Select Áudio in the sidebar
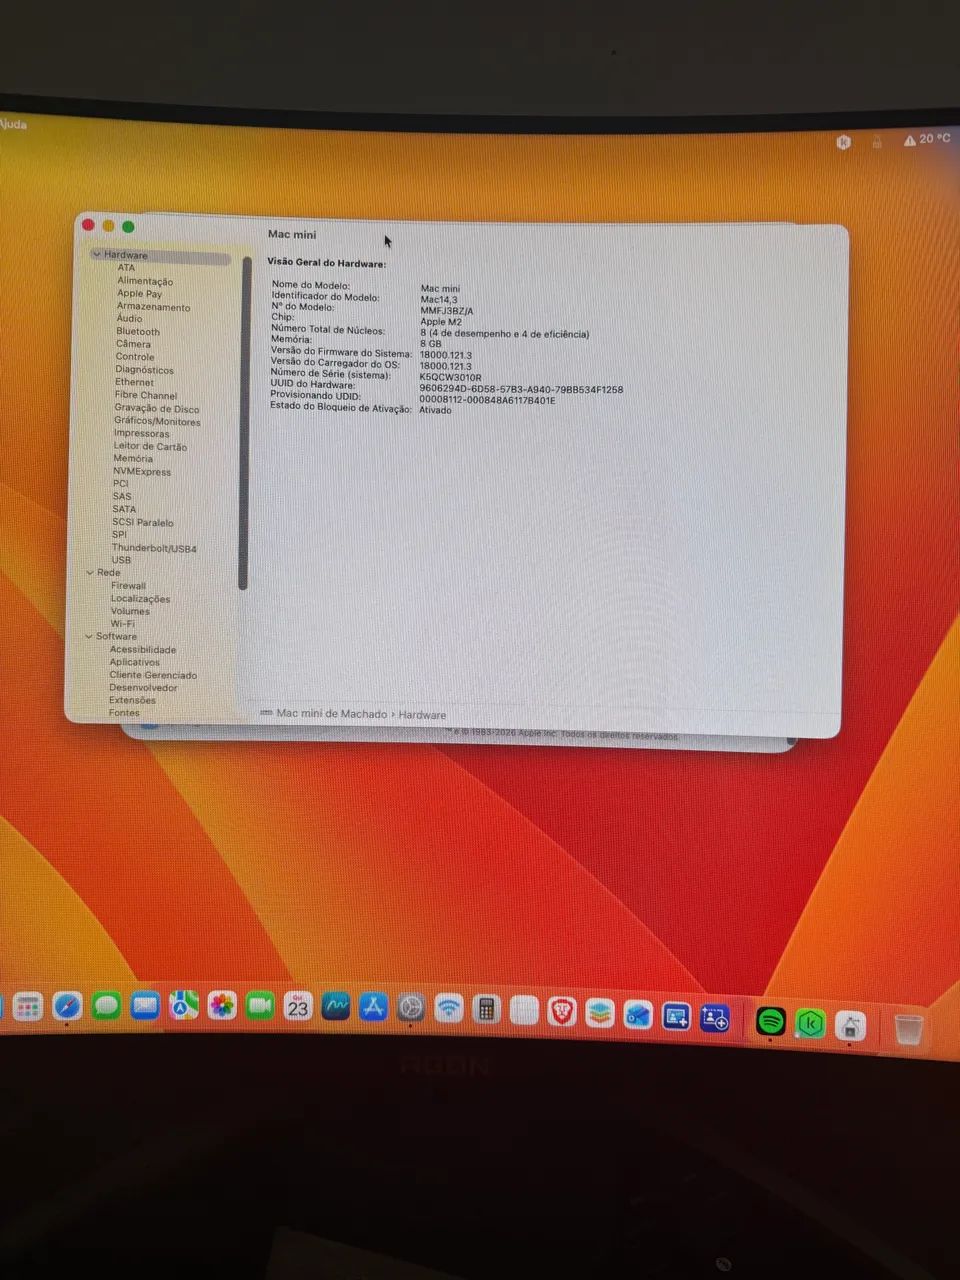Viewport: 960px width, 1280px height. [129, 318]
